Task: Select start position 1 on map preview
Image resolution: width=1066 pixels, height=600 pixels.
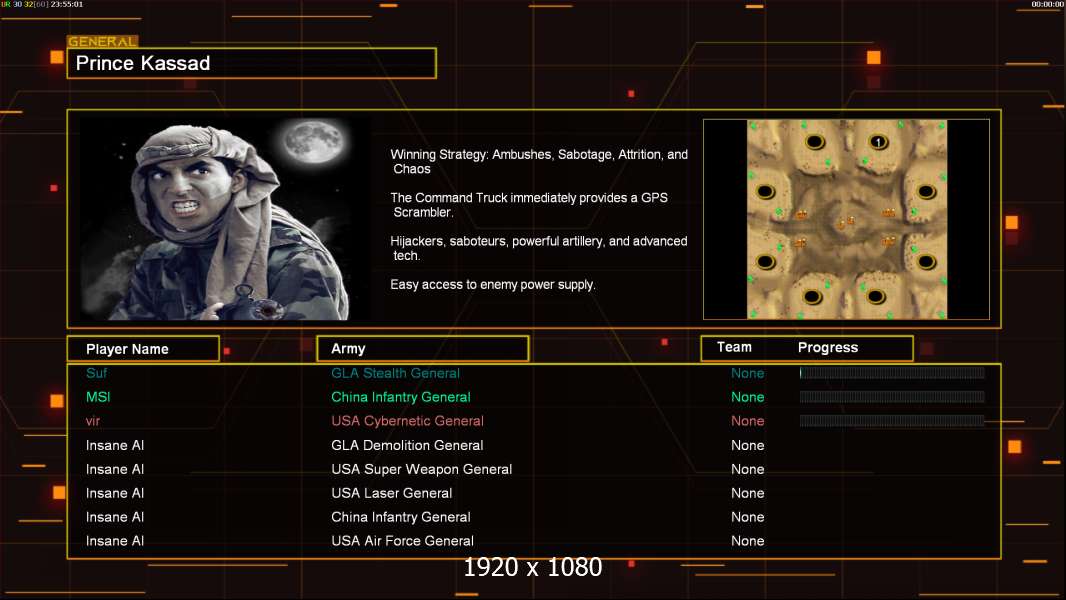Action: pos(878,142)
